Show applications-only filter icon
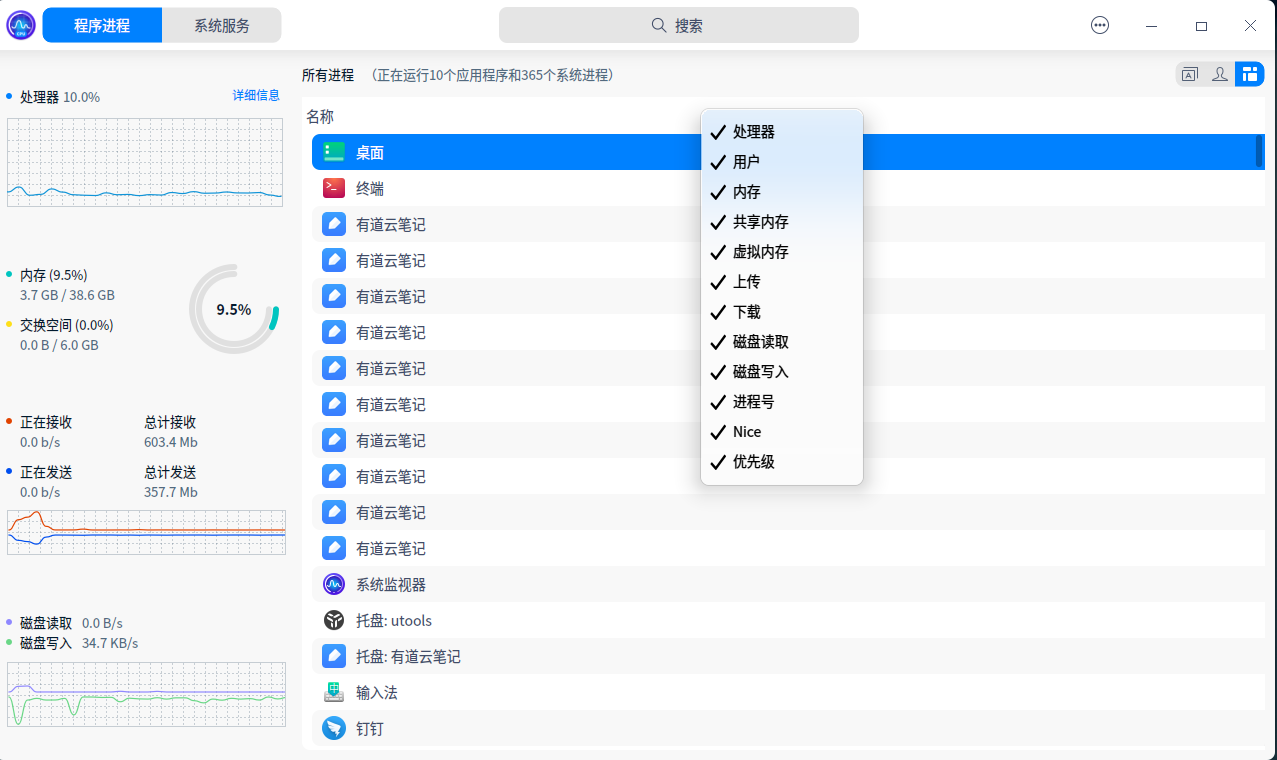Screen dimensions: 1277x760 click(1190, 74)
